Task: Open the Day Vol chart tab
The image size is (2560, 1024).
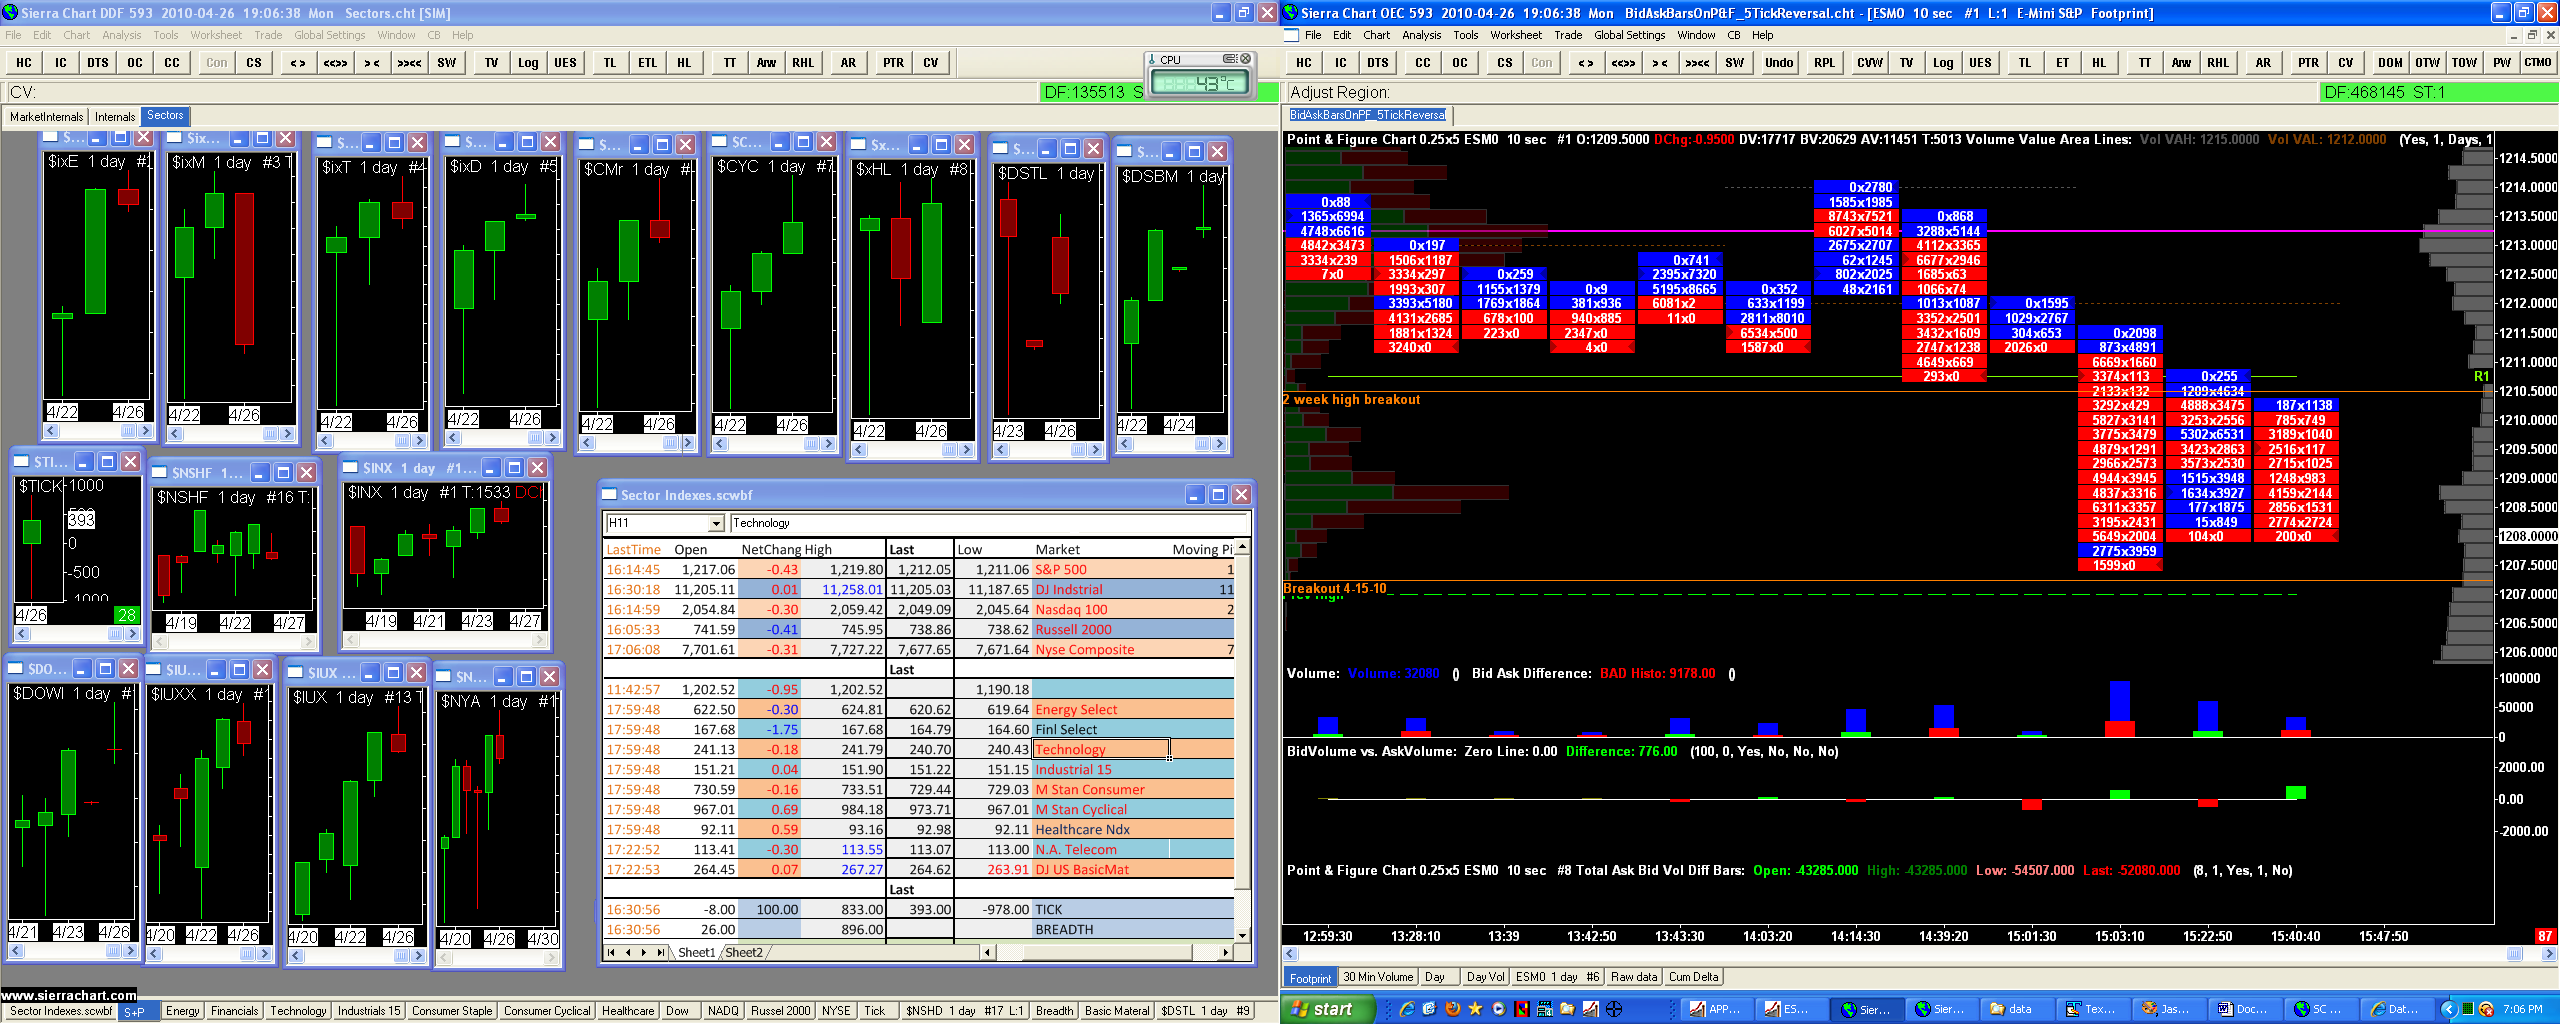Action: click(x=1485, y=977)
